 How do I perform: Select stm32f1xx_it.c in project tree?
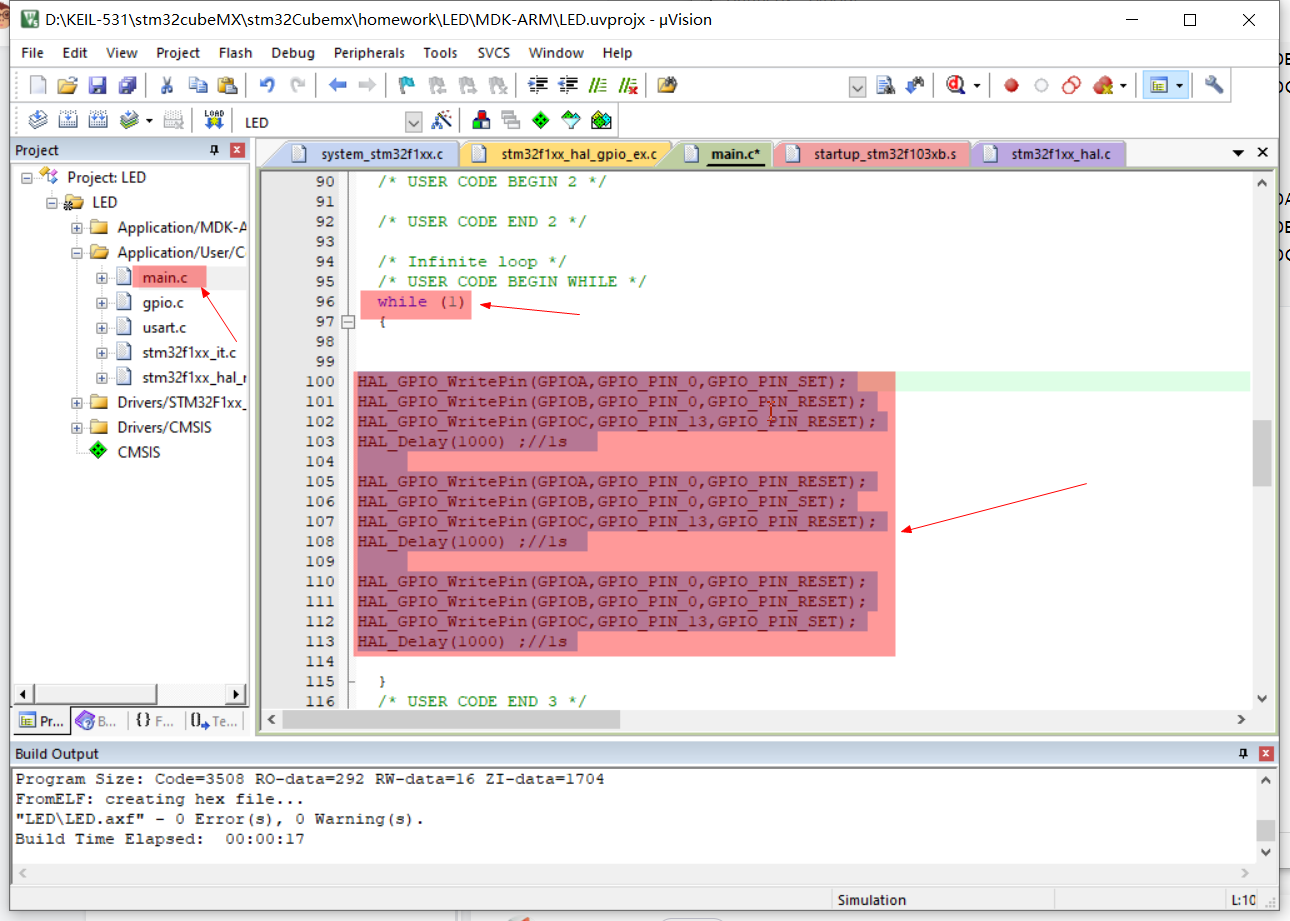[189, 353]
